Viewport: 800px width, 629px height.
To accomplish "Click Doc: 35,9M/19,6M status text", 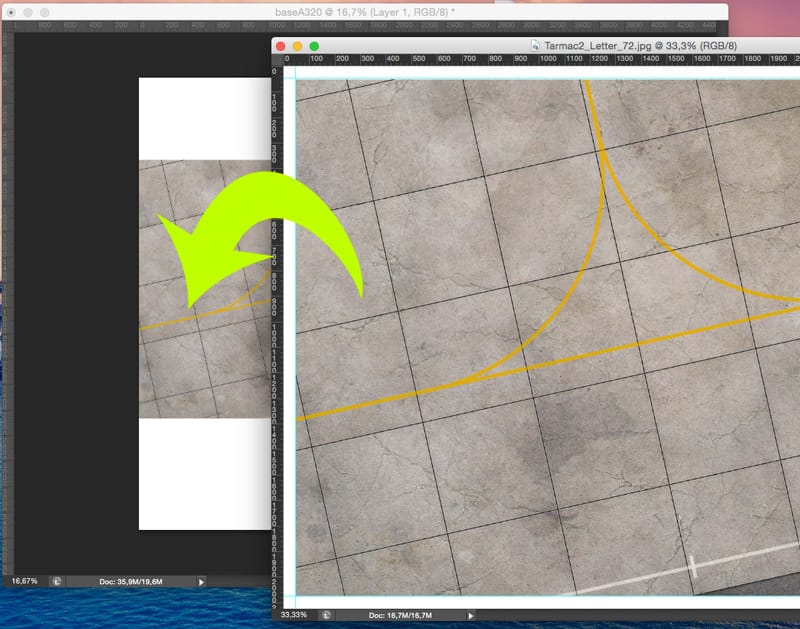I will (131, 582).
